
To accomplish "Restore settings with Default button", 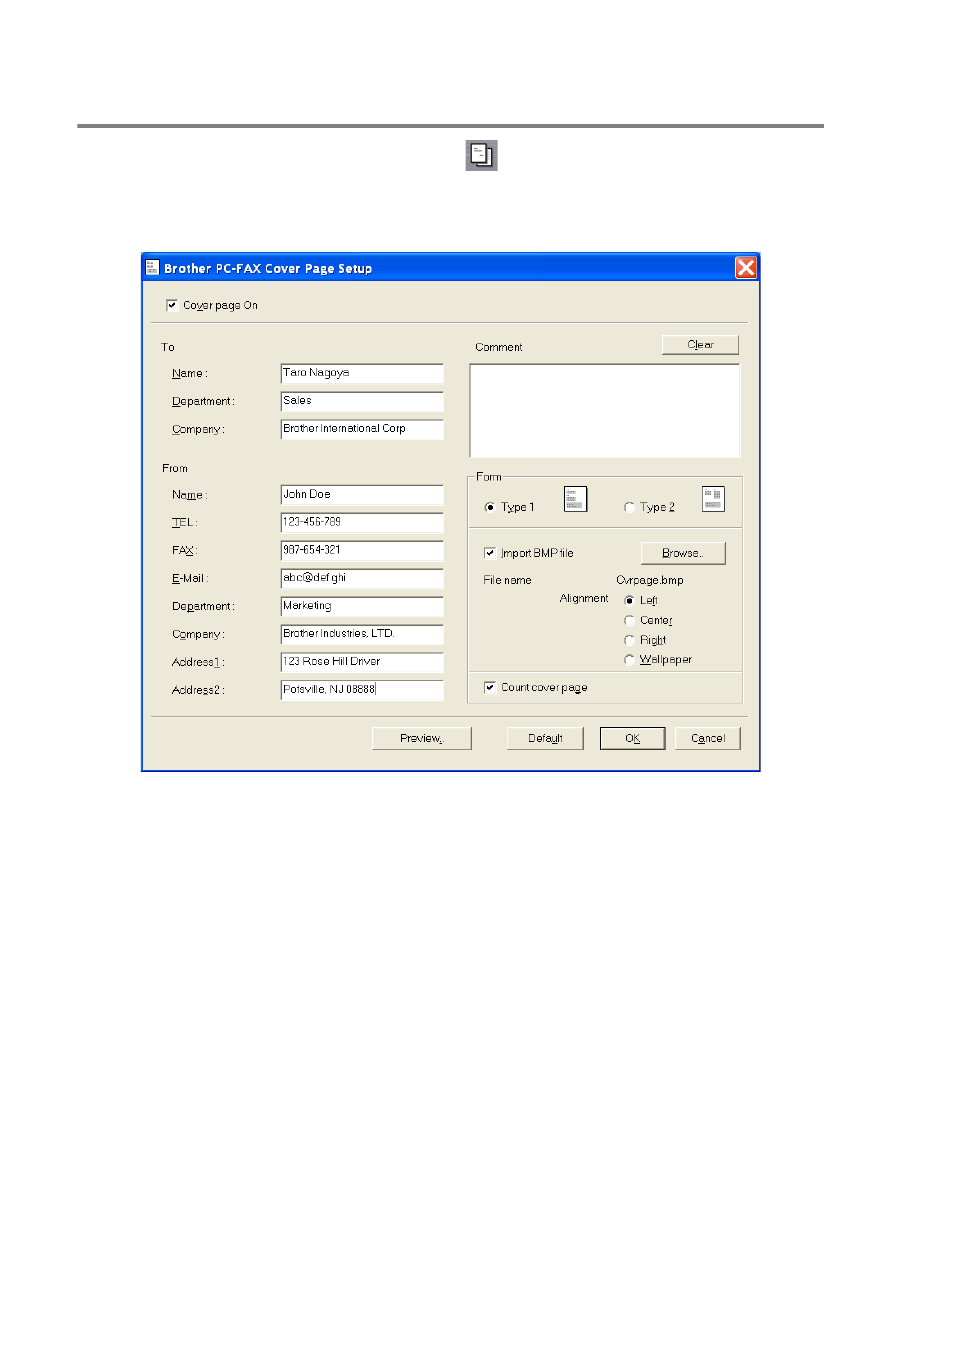I will pos(545,738).
